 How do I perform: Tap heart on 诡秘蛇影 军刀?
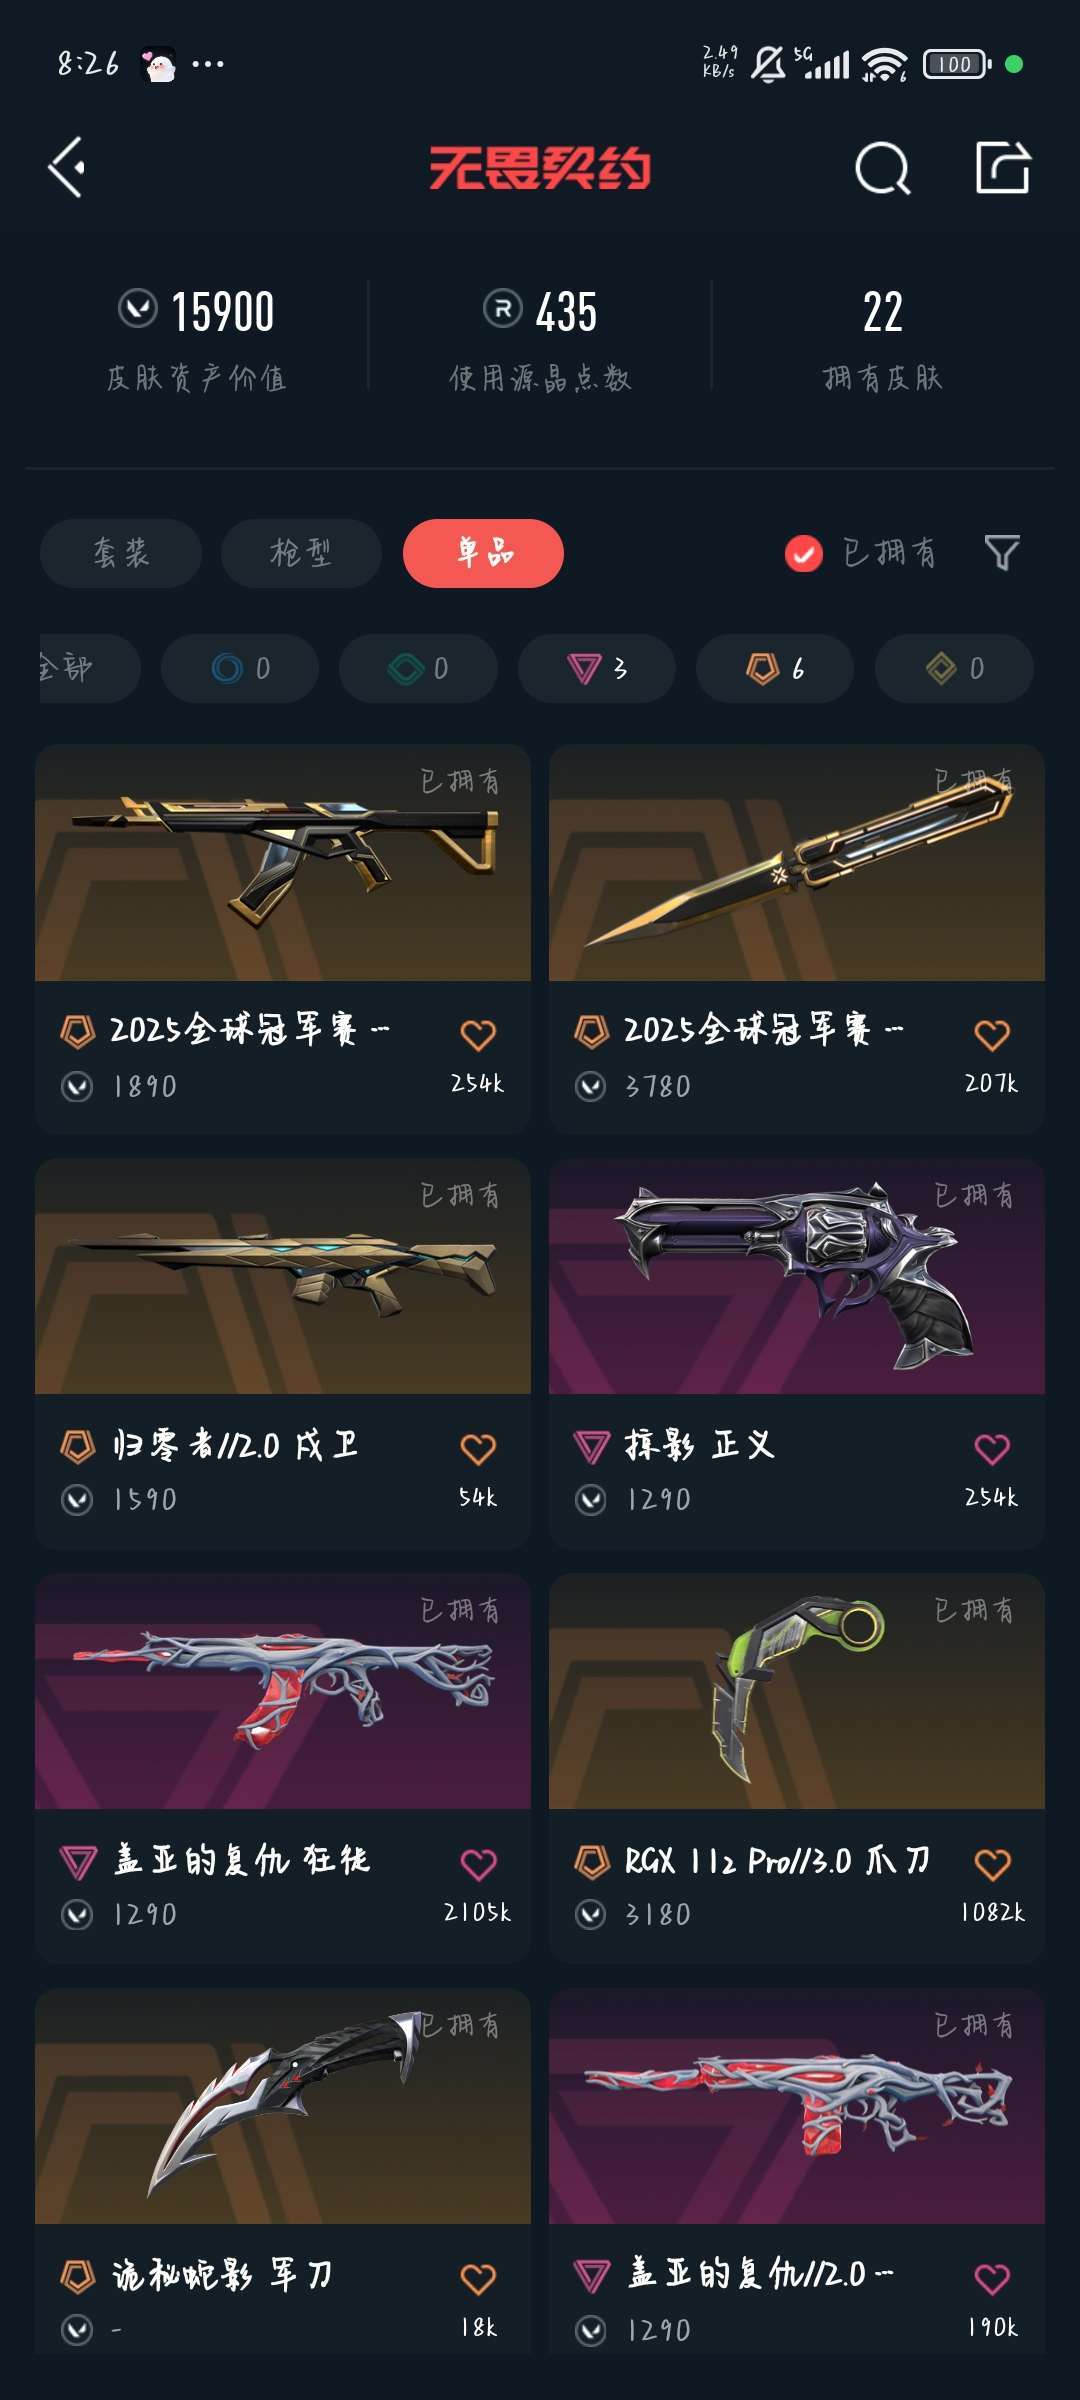478,2278
